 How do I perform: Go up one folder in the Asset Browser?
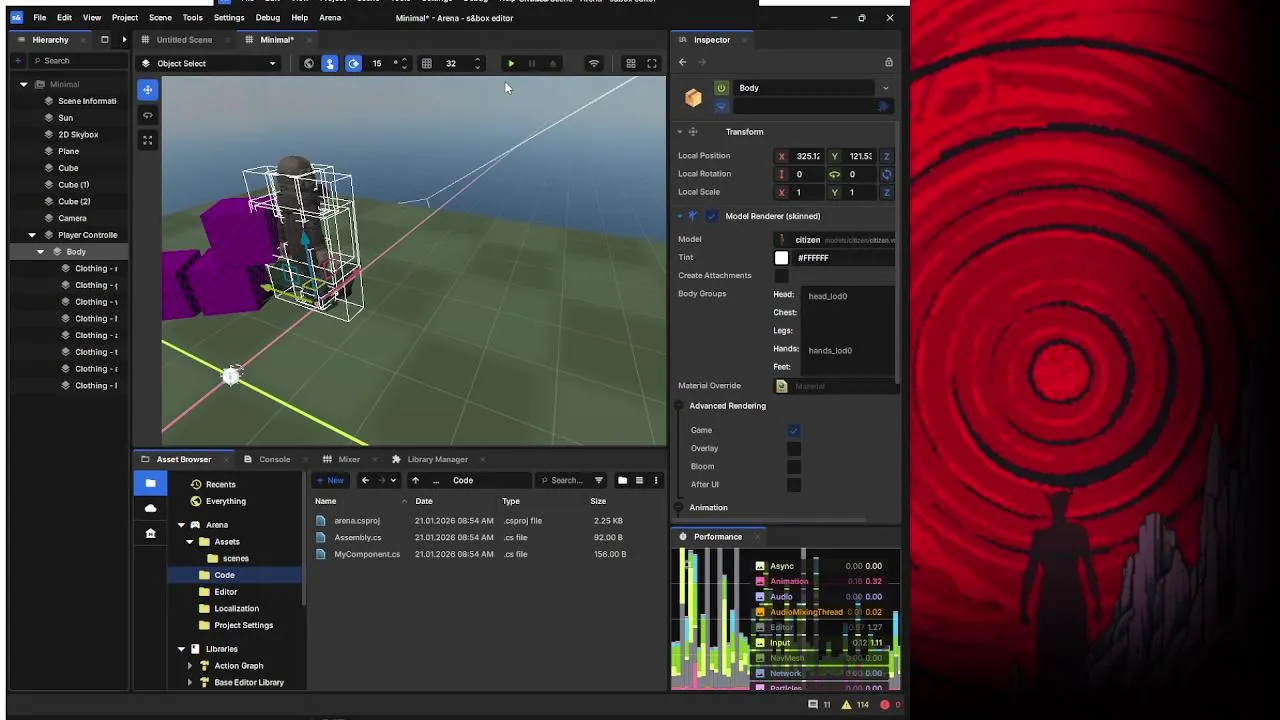(x=416, y=481)
